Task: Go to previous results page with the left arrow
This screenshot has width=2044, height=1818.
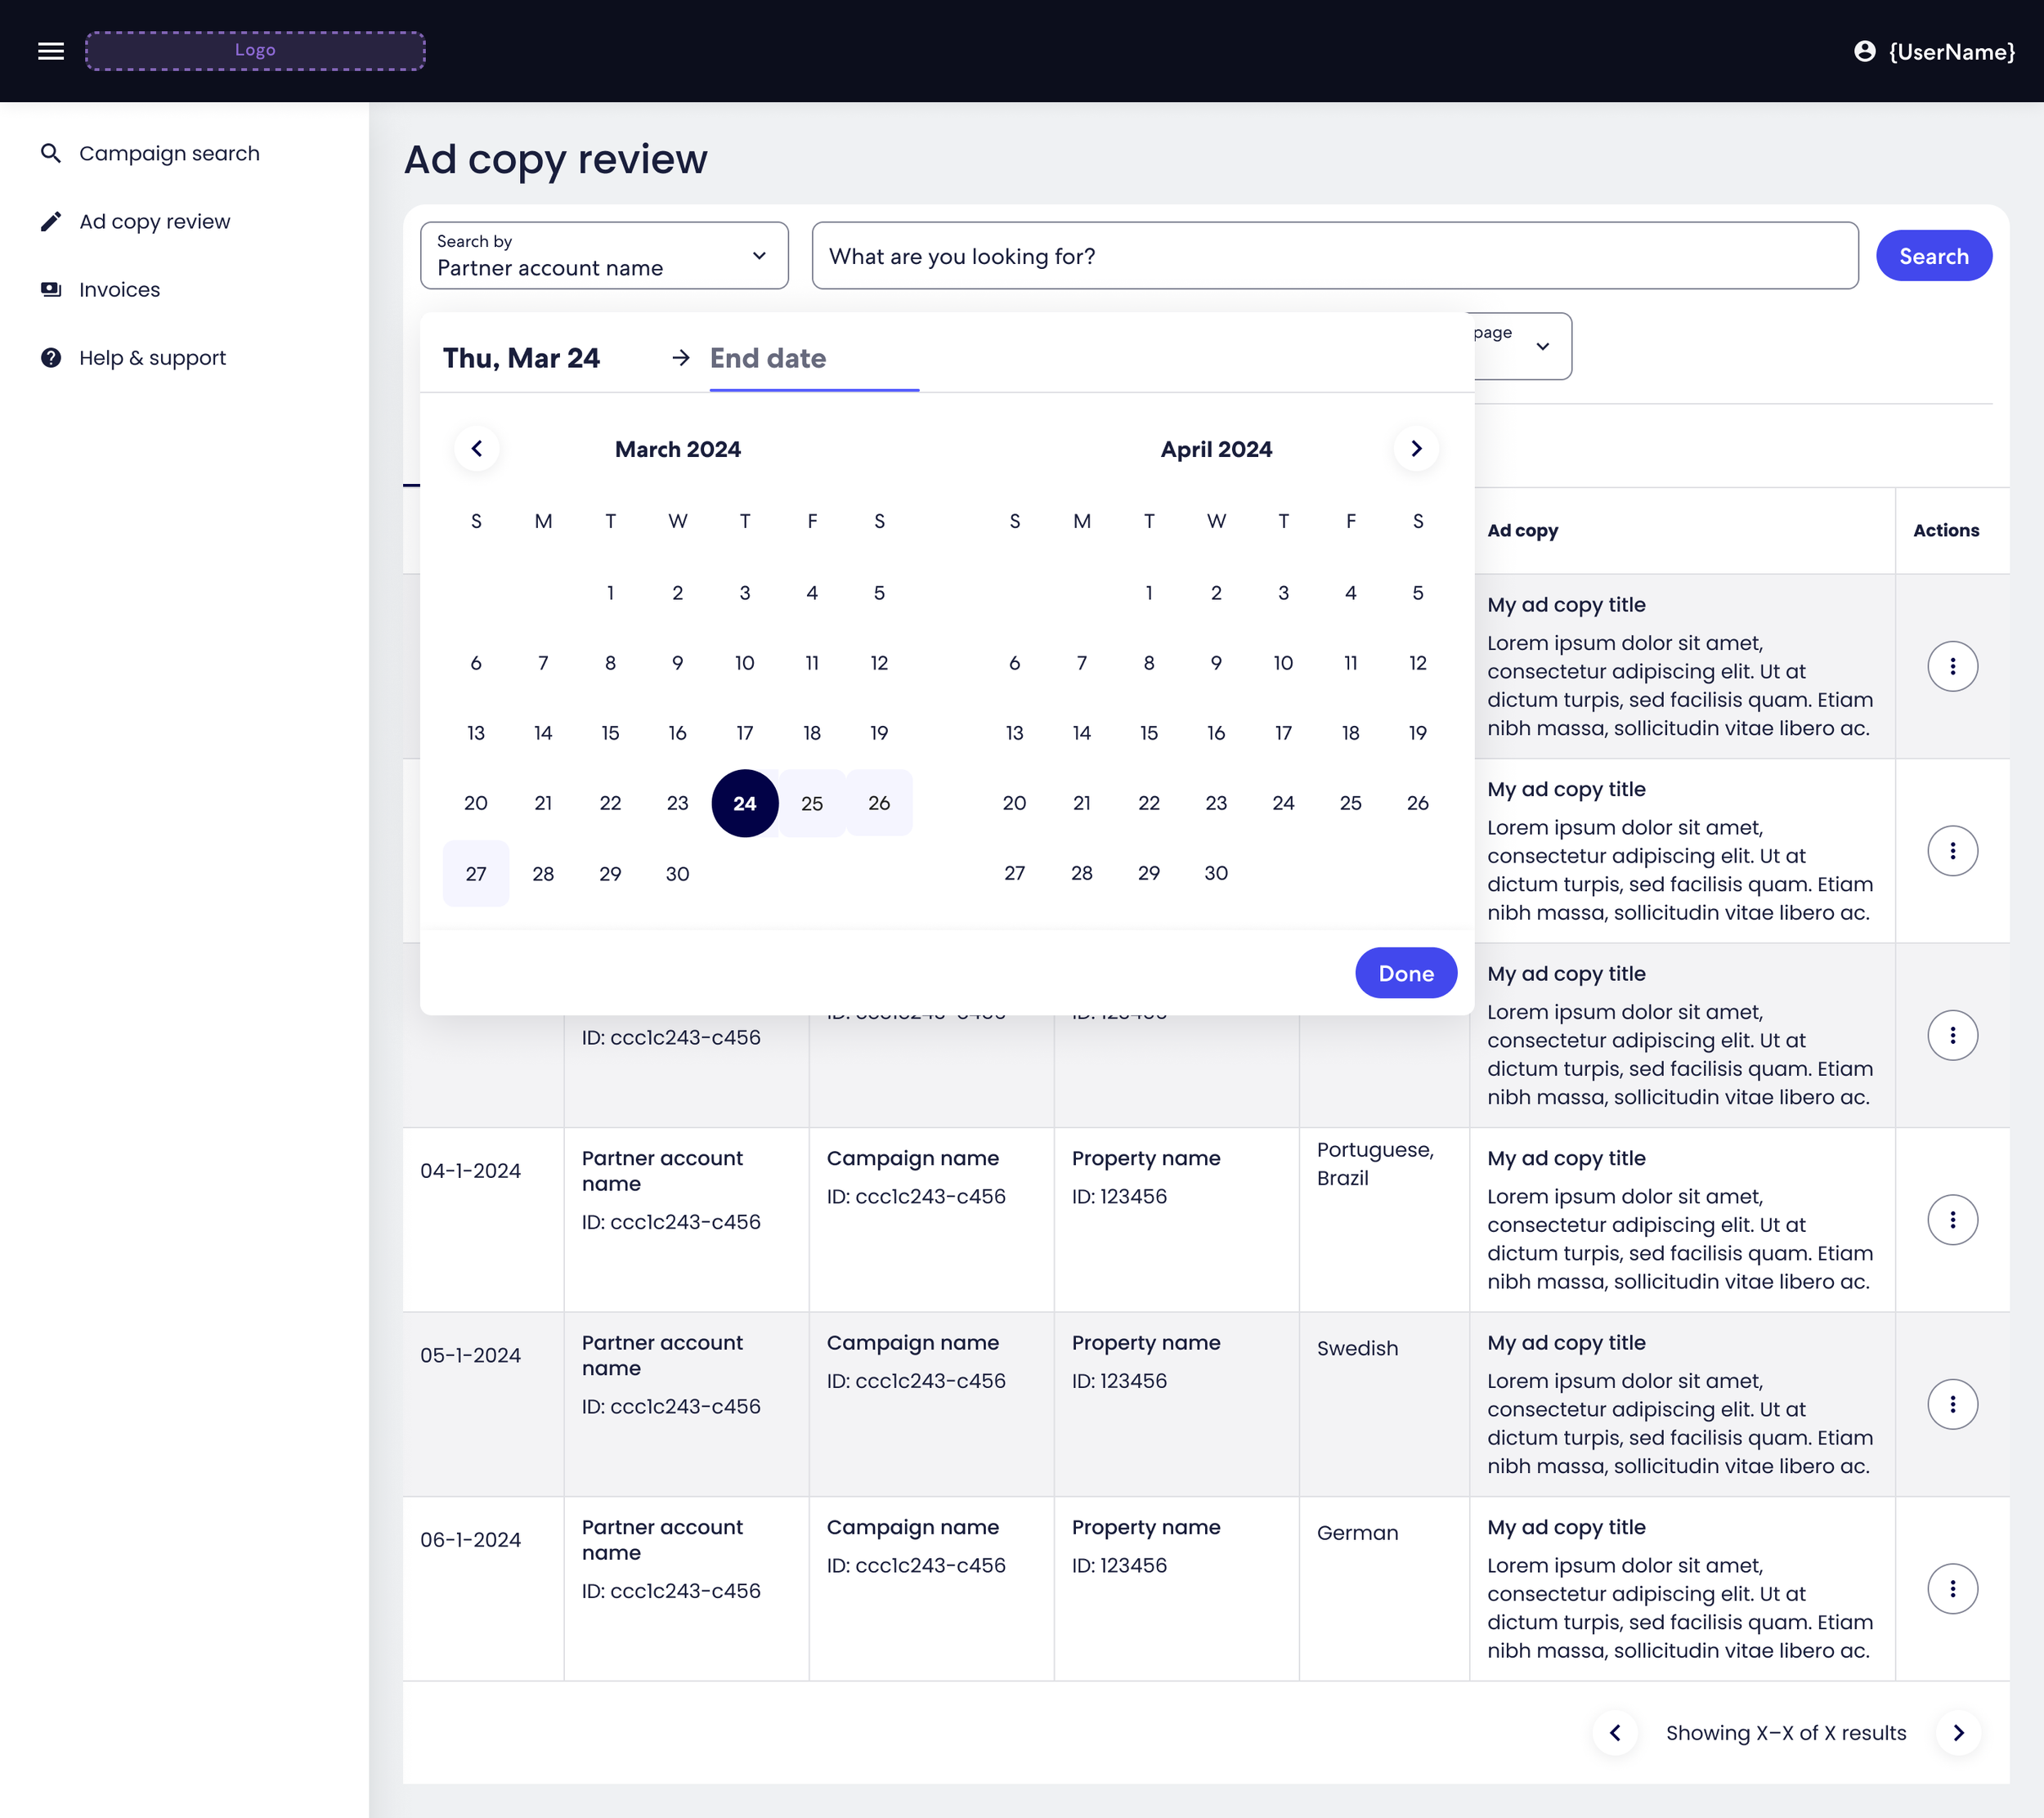Action: [x=1616, y=1733]
